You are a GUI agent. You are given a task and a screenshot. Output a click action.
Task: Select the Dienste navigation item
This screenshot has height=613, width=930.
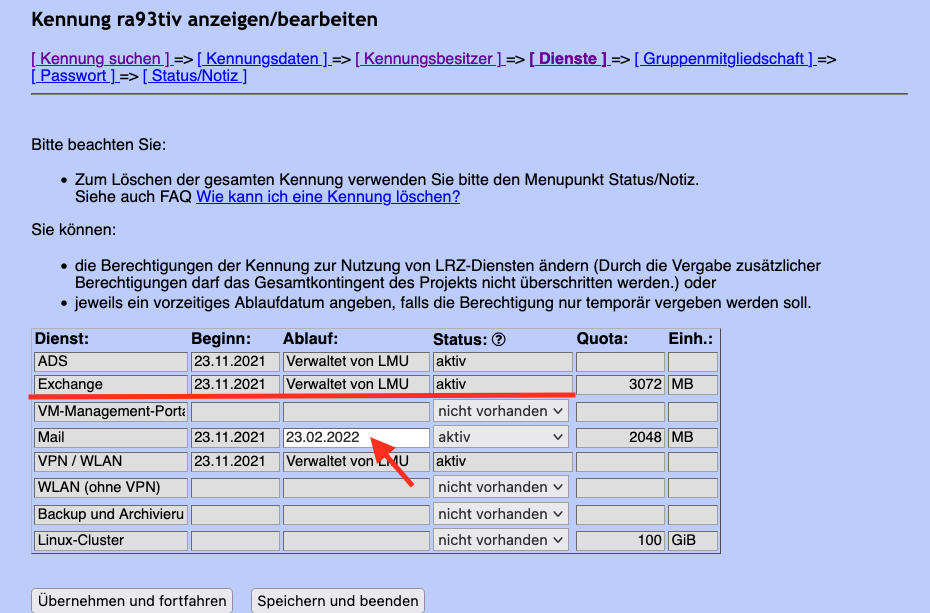(568, 59)
